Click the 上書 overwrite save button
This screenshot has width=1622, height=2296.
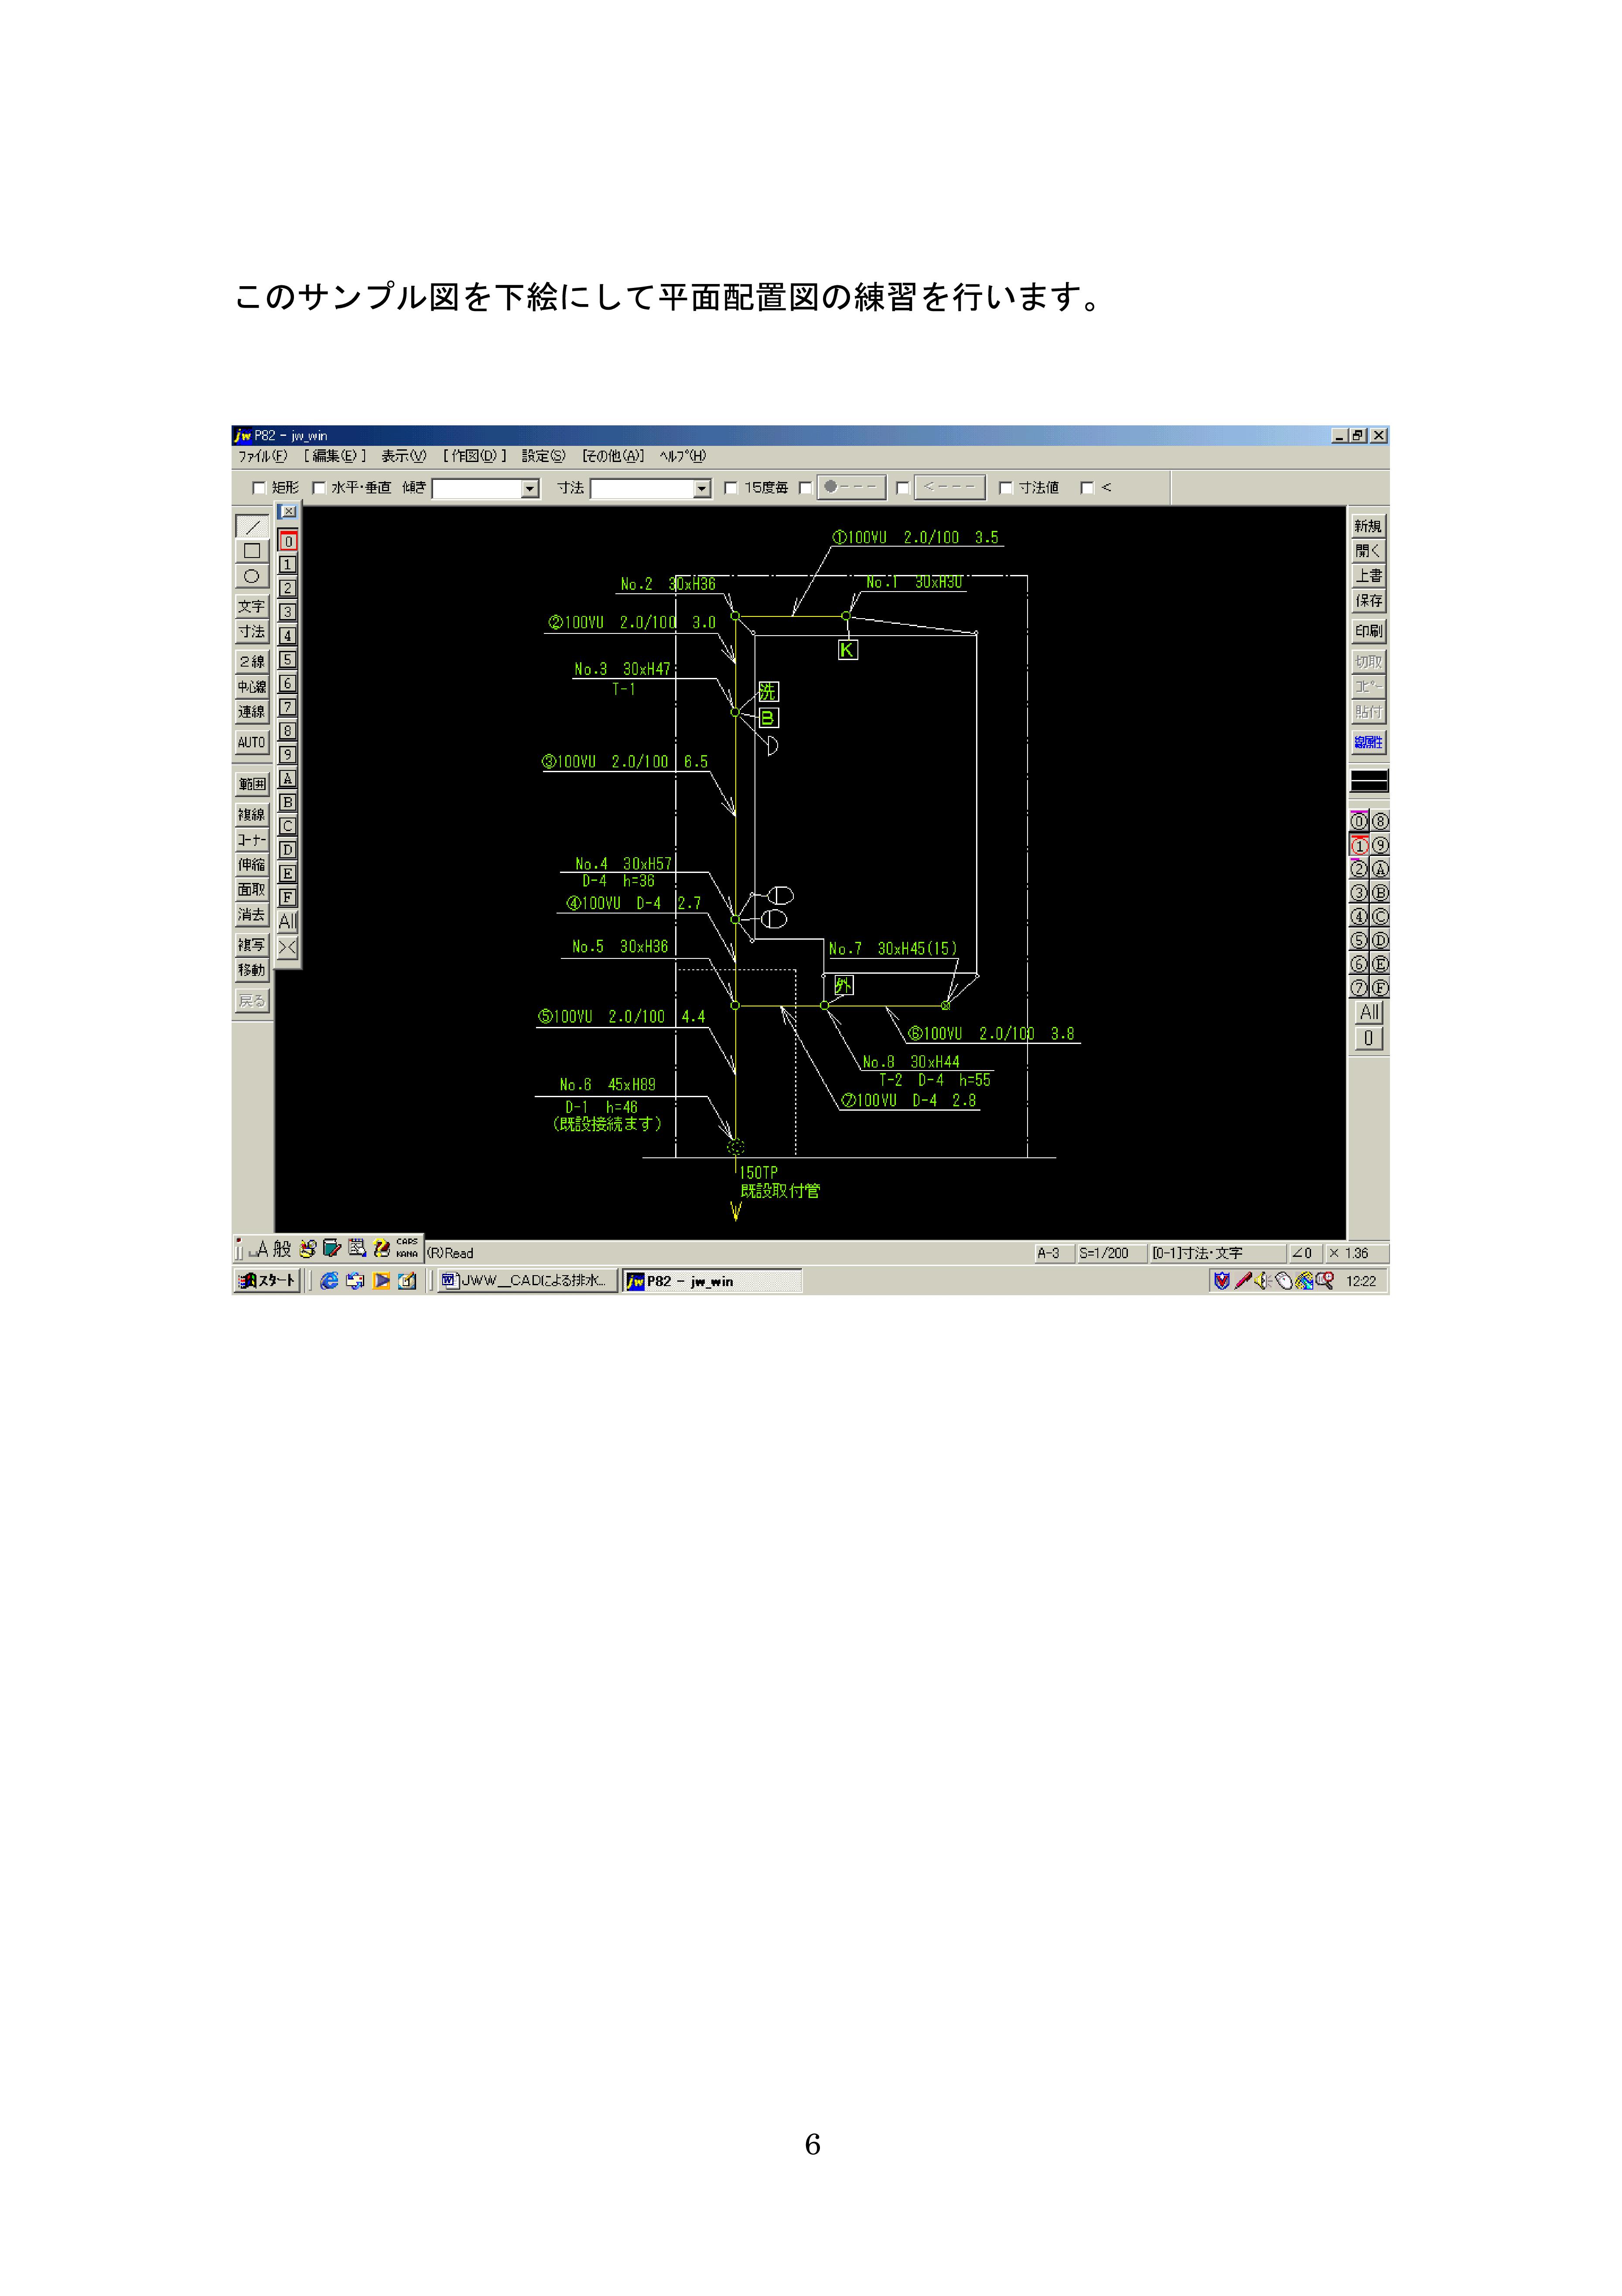1369,576
